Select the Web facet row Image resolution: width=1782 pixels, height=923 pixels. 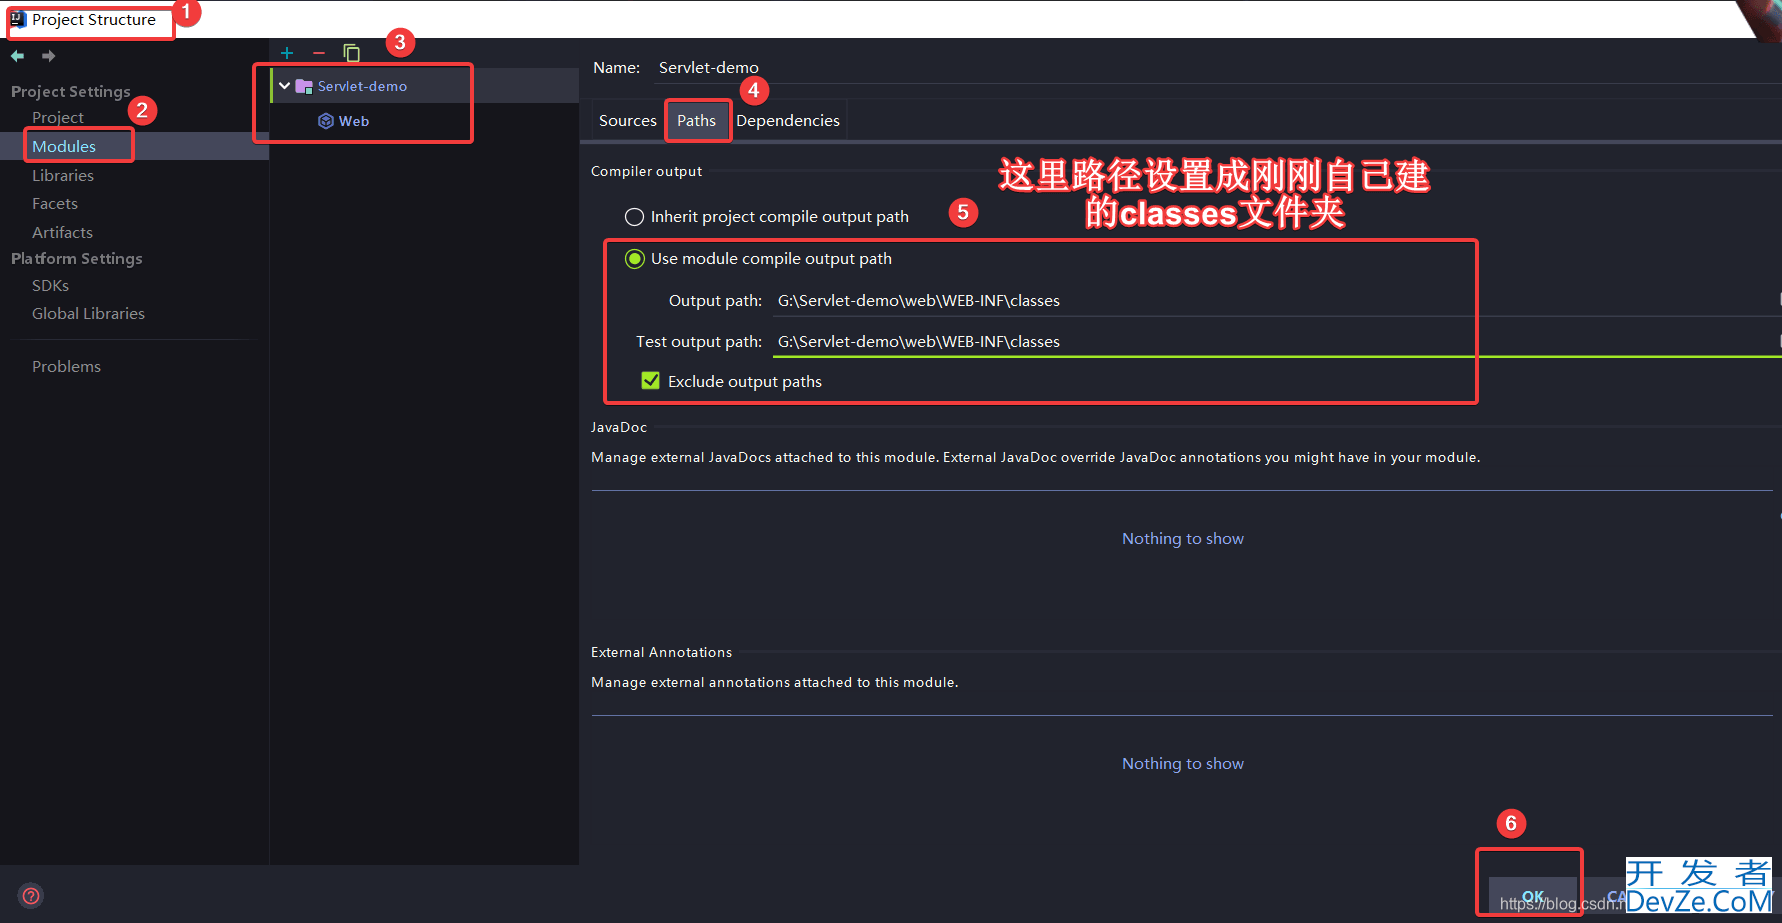click(424, 121)
